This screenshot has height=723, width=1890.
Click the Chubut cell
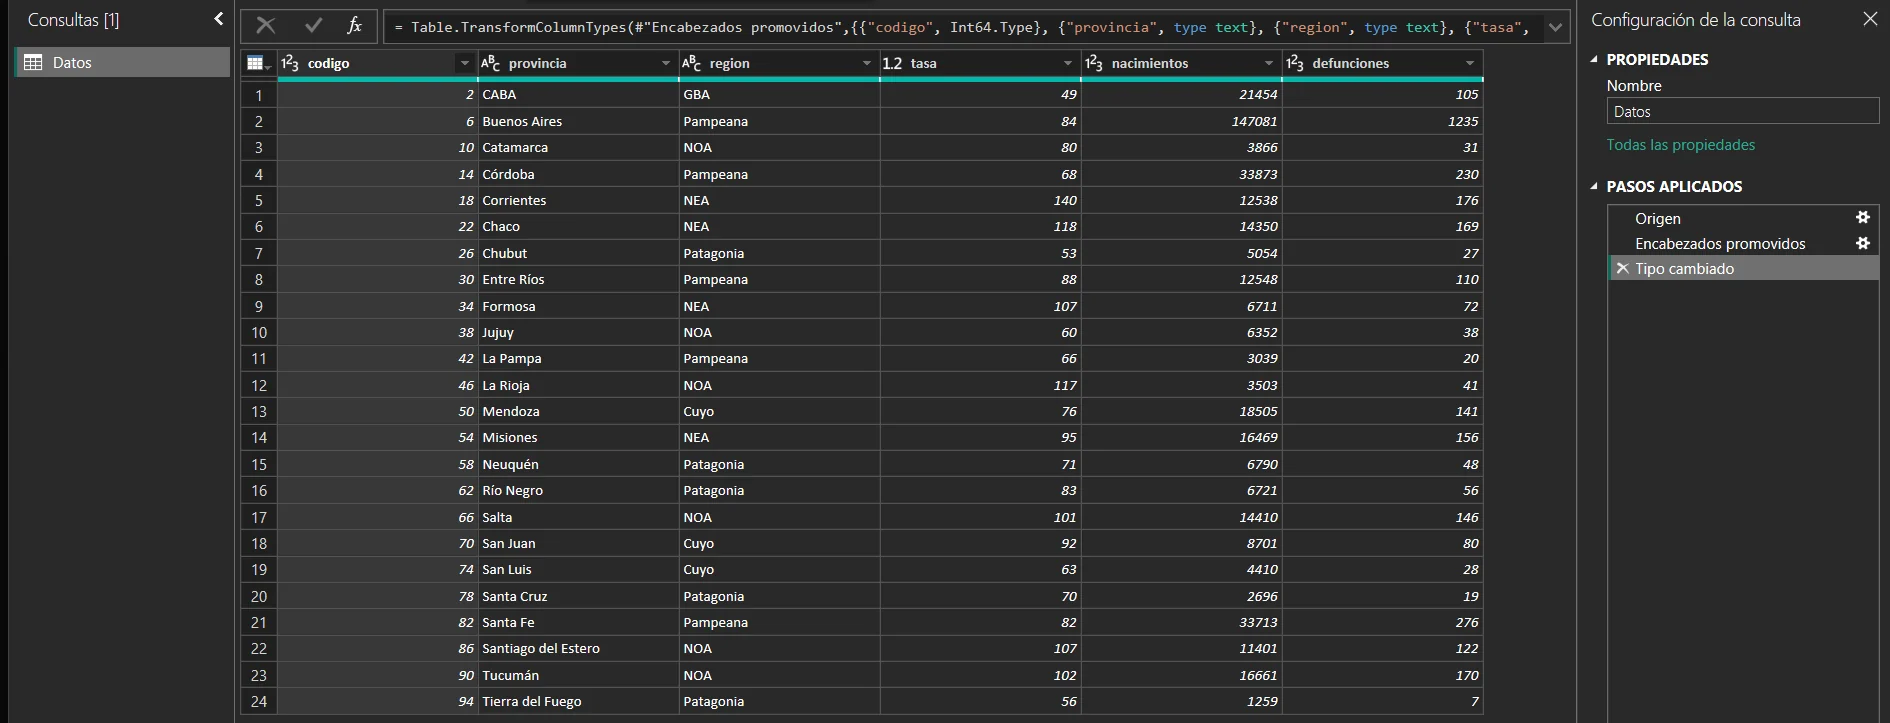click(579, 253)
